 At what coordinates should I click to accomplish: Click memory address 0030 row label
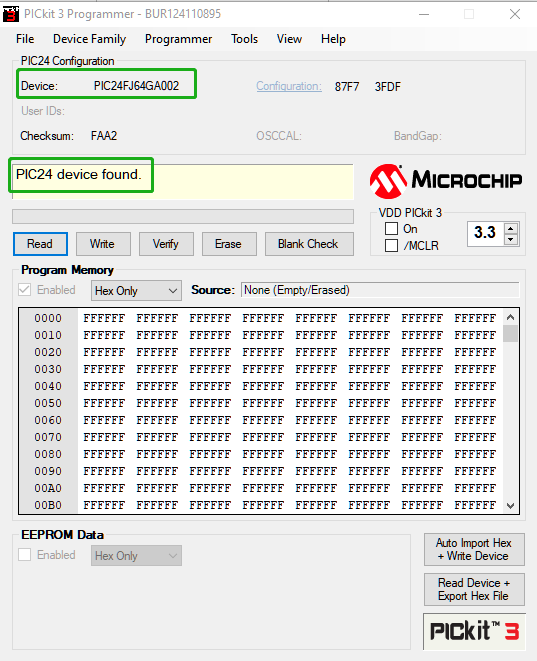click(x=48, y=369)
